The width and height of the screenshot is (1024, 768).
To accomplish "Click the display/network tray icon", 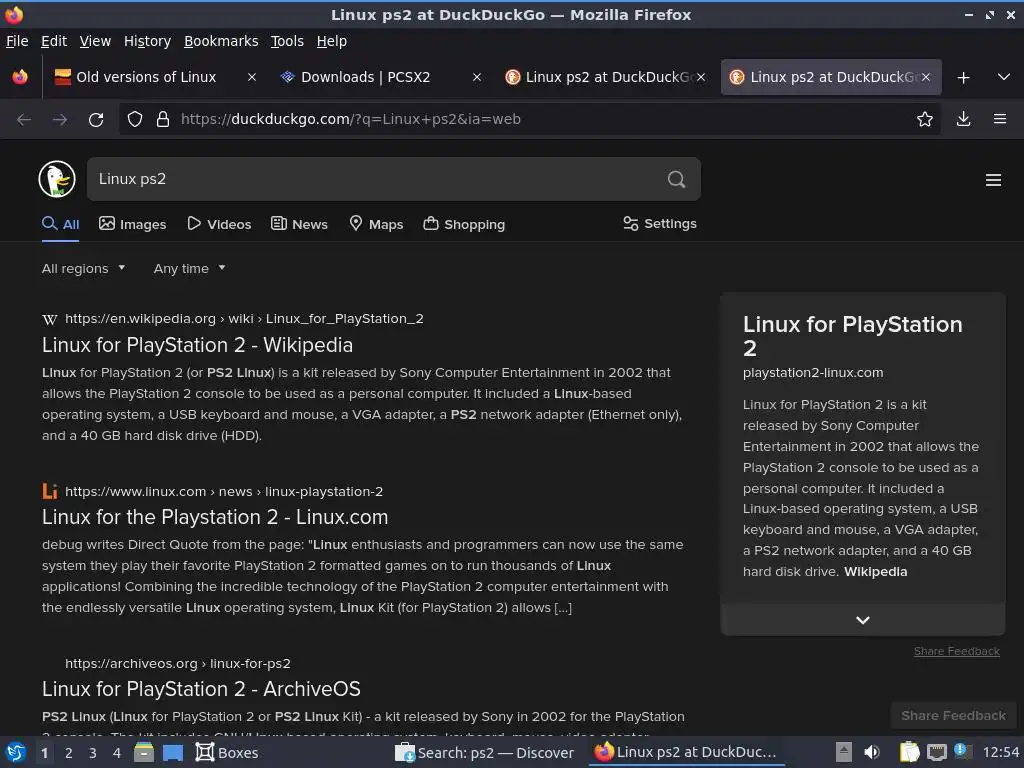I will [x=936, y=752].
